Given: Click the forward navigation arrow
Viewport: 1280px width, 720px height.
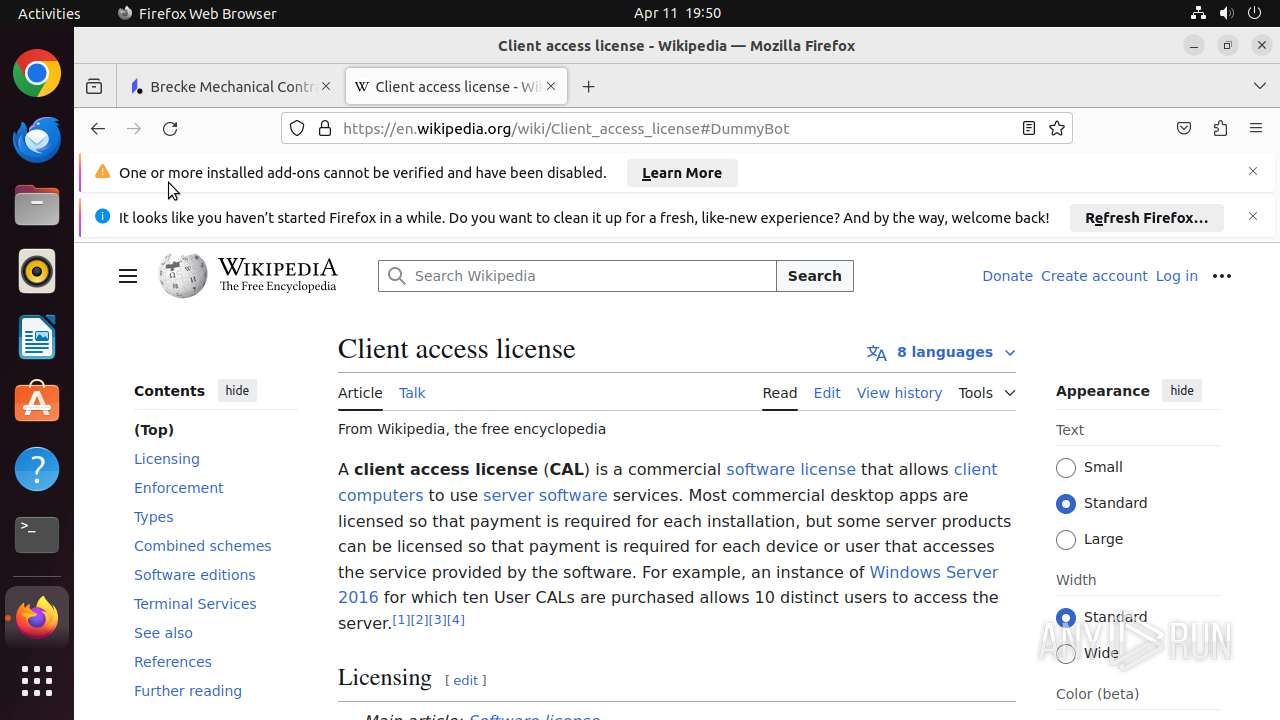Looking at the screenshot, I should pos(134,129).
